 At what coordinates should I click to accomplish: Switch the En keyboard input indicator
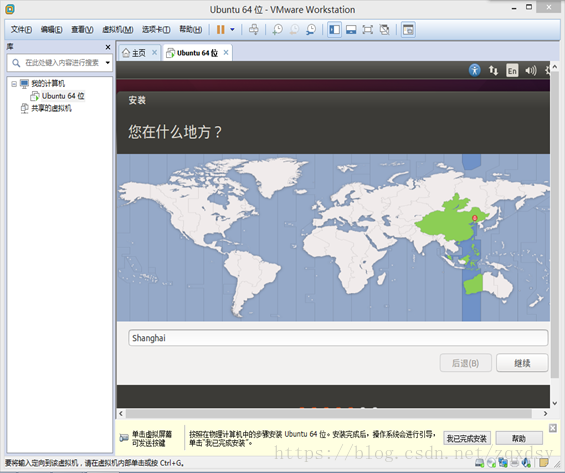tap(512, 71)
